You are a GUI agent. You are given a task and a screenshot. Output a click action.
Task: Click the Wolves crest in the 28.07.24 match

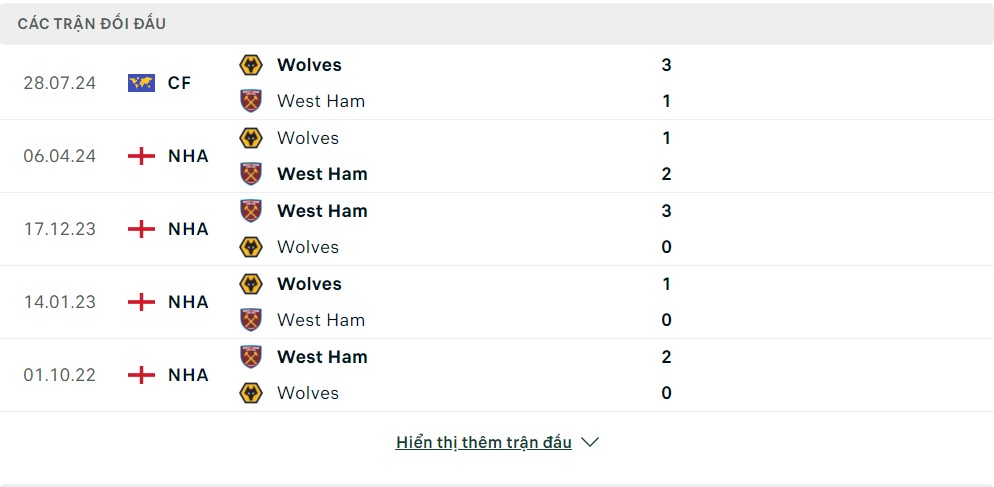click(x=251, y=65)
